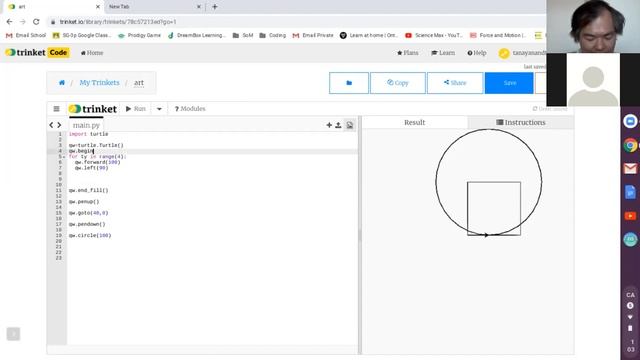Click the Share button
640x360 pixels.
click(455, 83)
